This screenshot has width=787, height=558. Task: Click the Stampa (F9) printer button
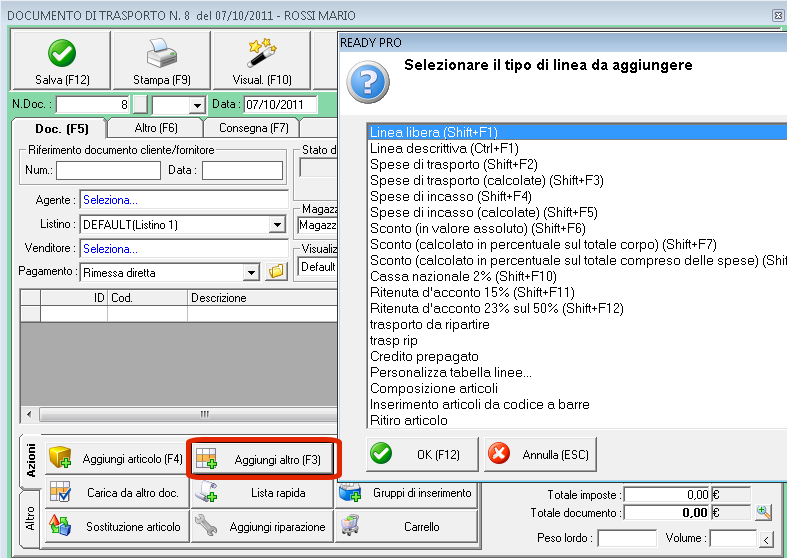[162, 60]
